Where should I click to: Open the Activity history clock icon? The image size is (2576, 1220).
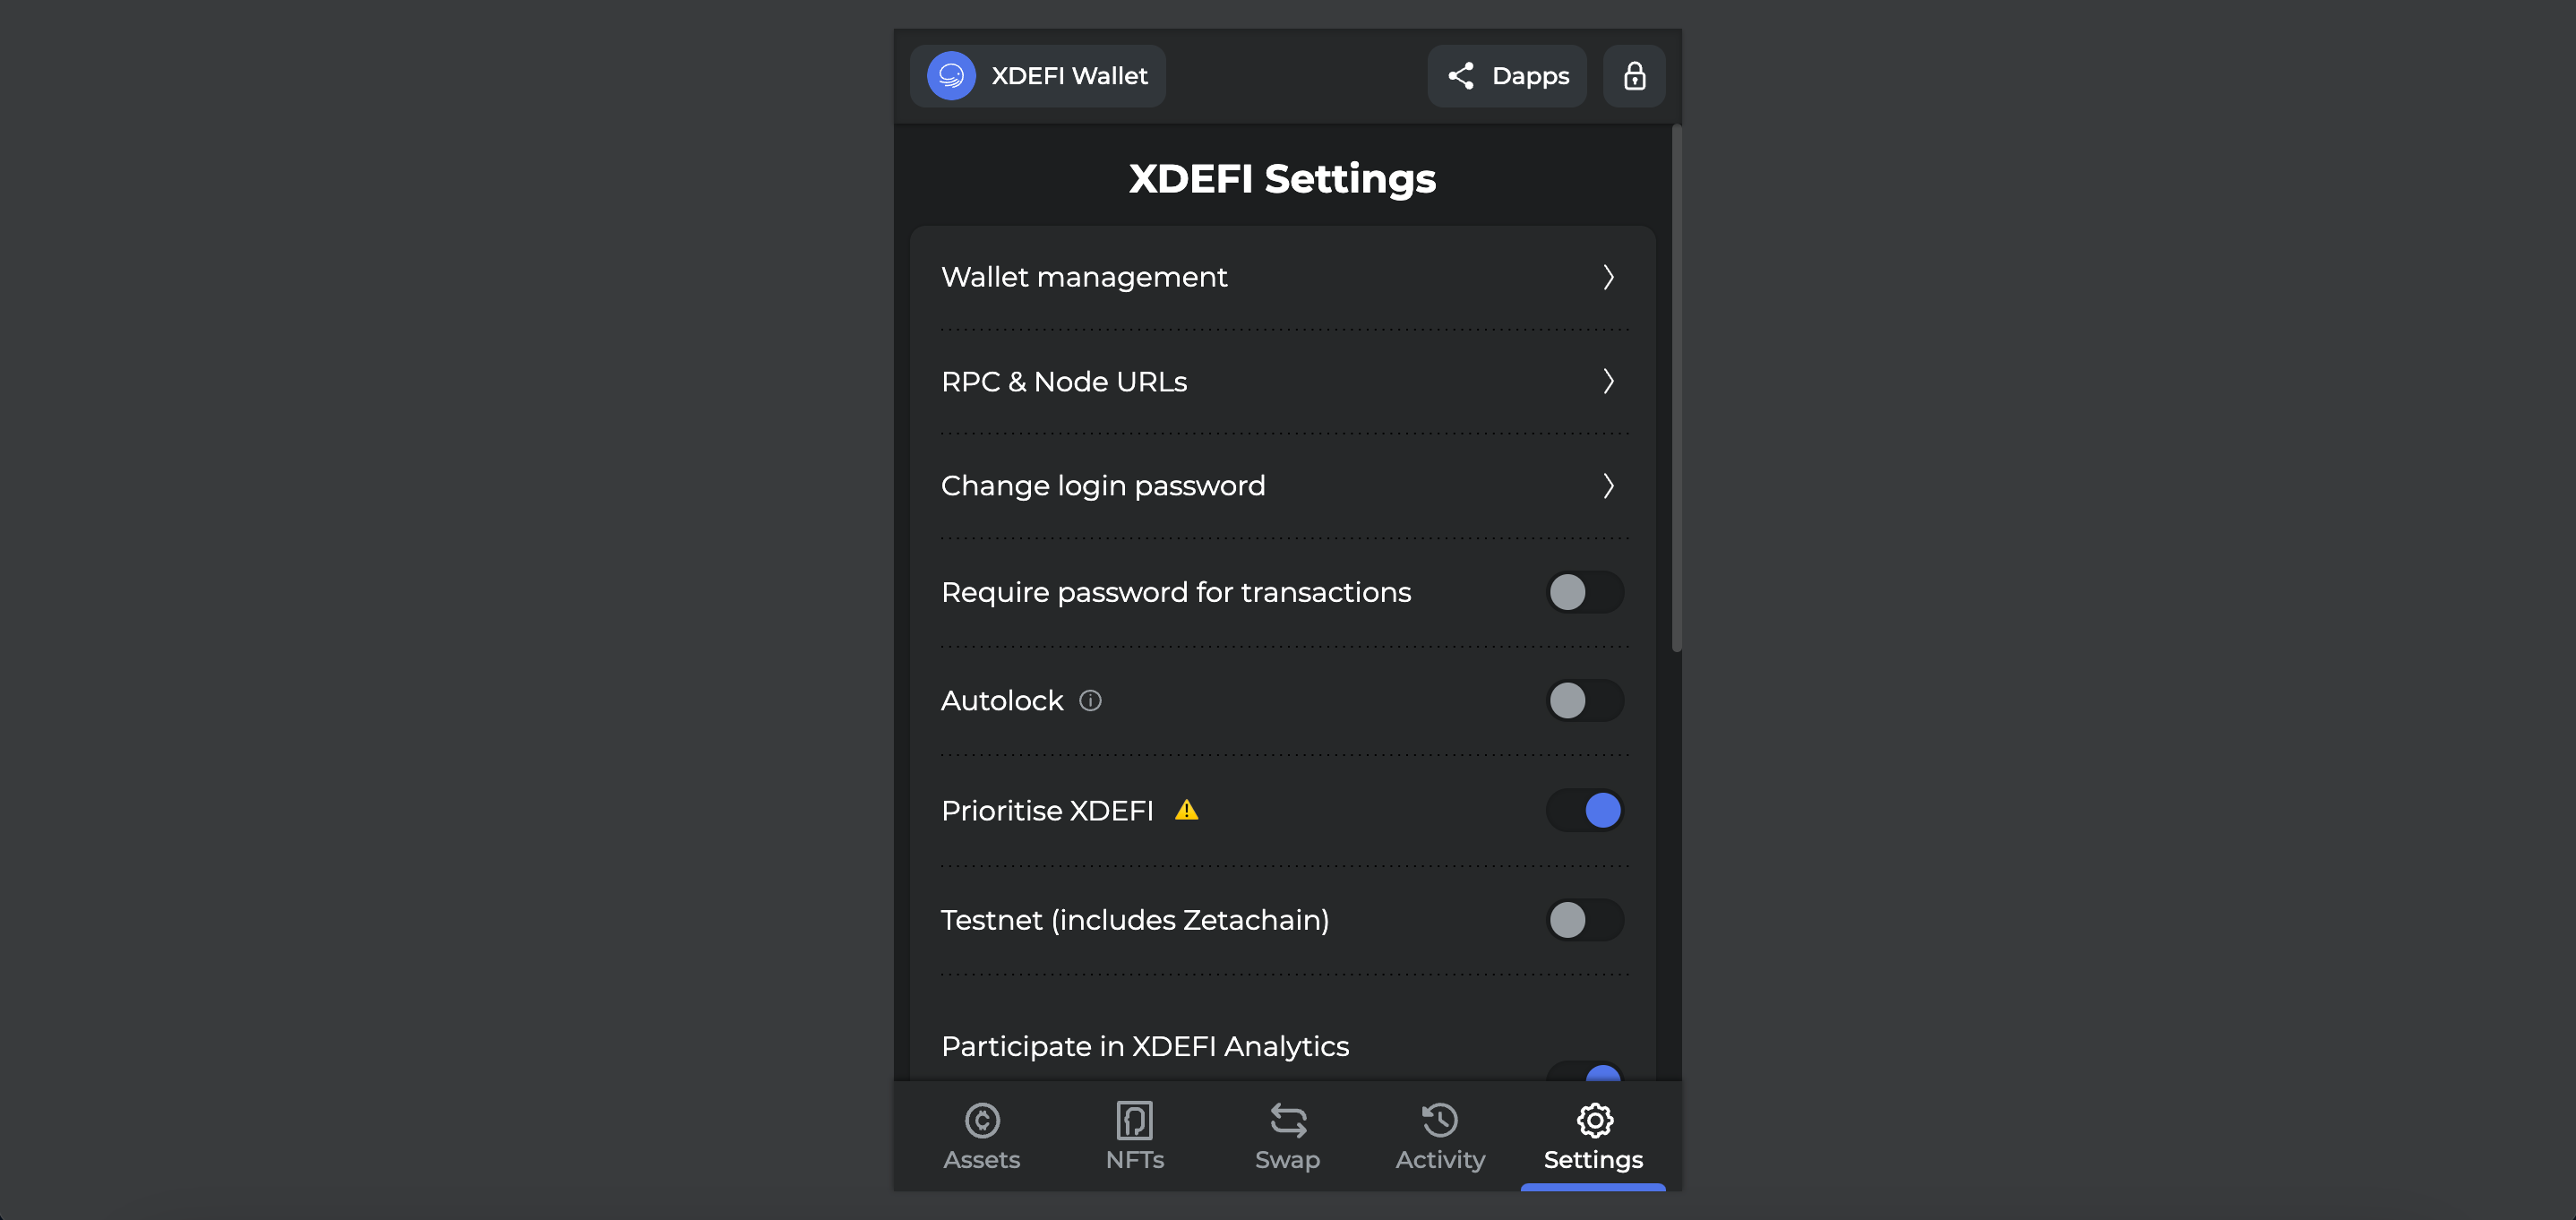[x=1440, y=1121]
